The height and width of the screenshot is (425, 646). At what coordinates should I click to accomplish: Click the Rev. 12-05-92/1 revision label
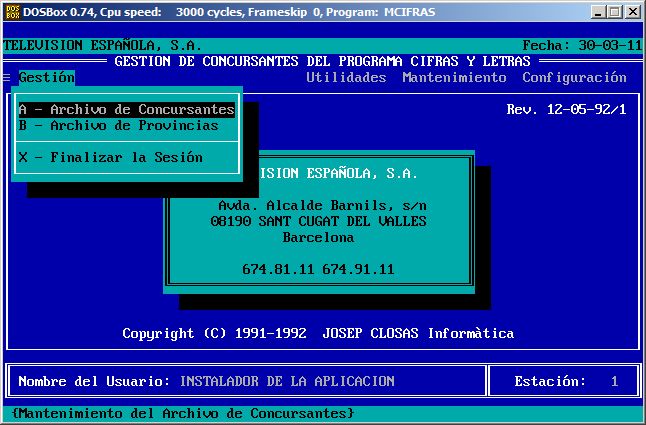[566, 110]
